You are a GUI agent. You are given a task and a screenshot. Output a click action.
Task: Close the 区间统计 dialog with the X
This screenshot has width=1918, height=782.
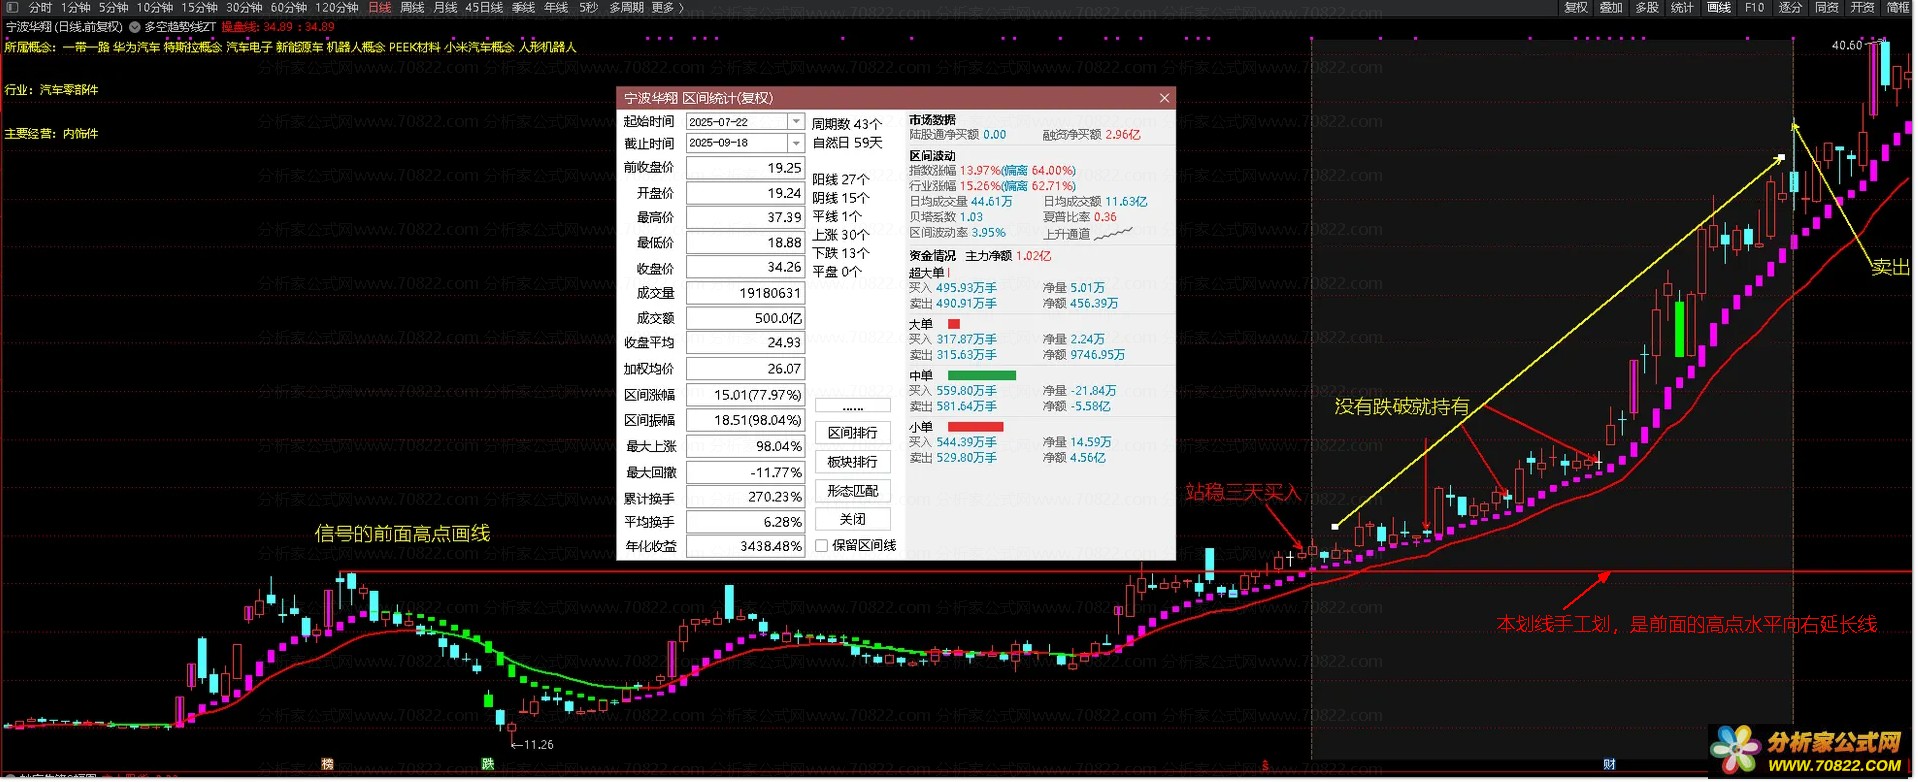tap(1163, 98)
